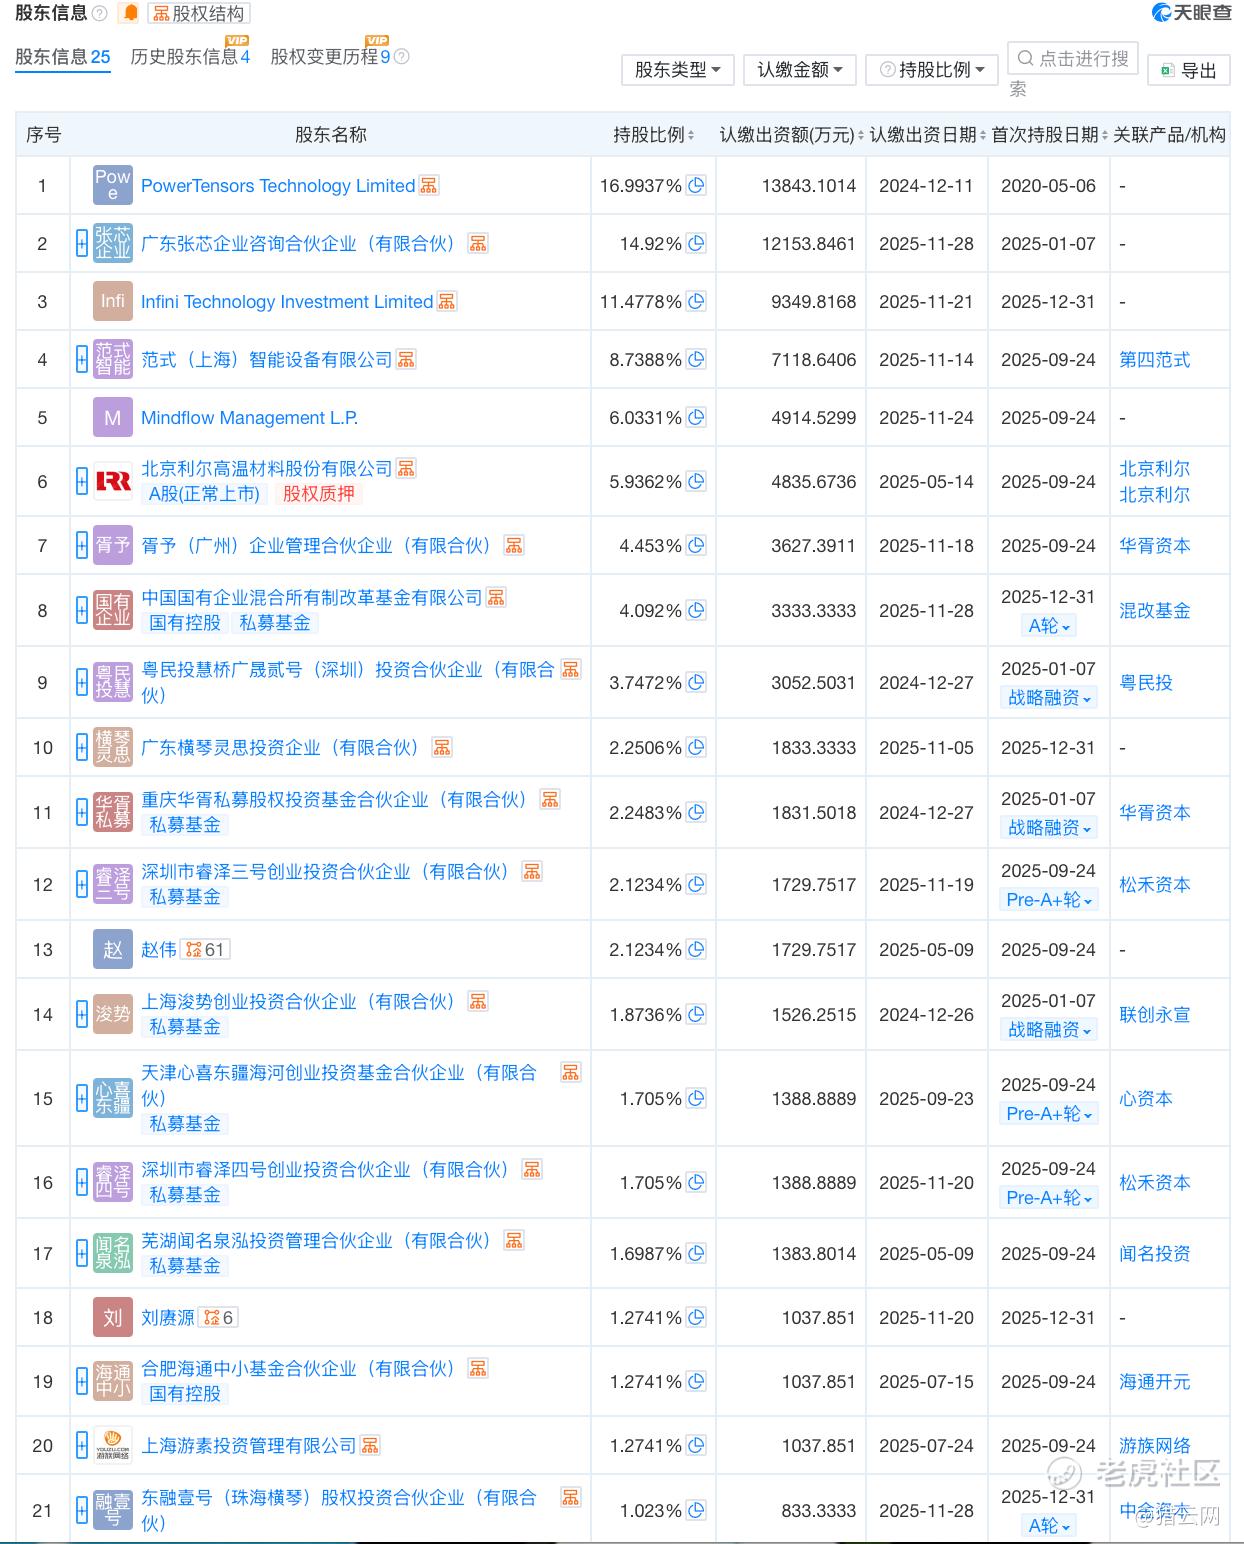This screenshot has width=1244, height=1544.
Task: Open the help icon next to 股东信息 title
Action: 99,13
